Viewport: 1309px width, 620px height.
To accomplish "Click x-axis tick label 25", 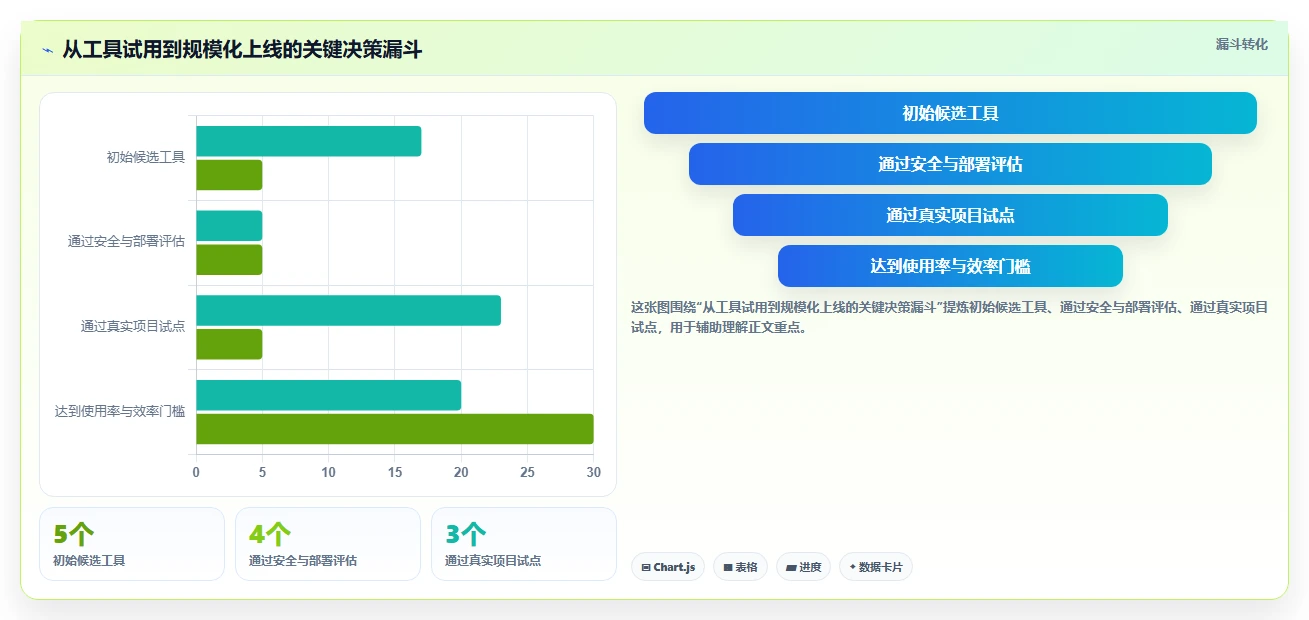I will pyautogui.click(x=528, y=472).
